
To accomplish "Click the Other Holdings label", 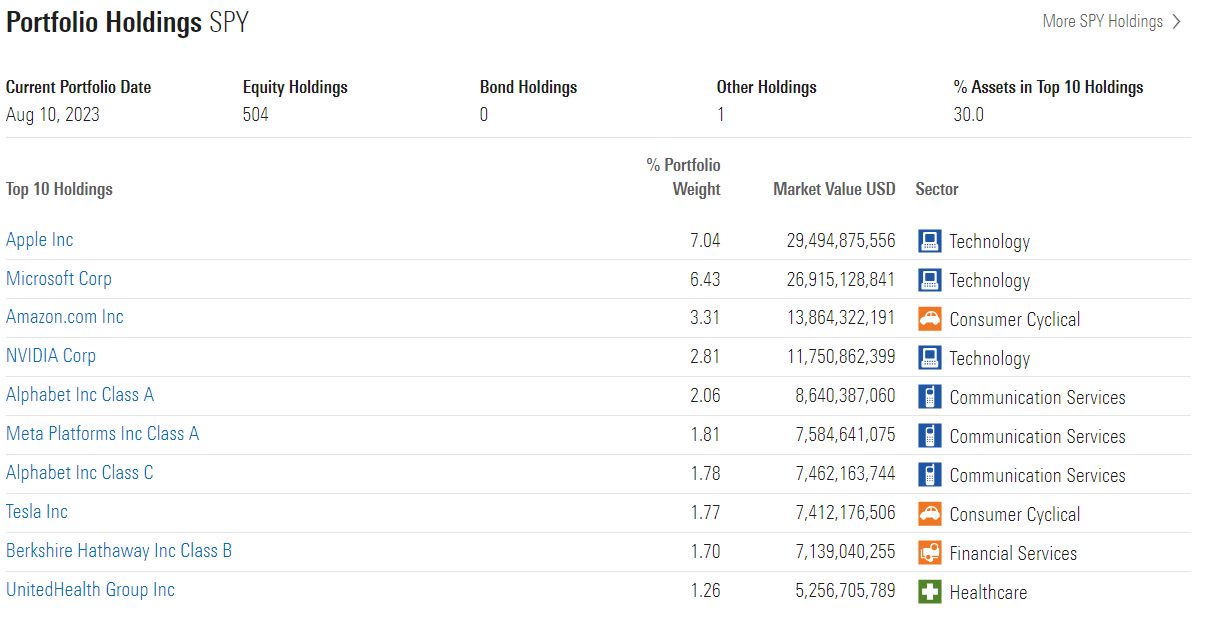I will point(767,87).
